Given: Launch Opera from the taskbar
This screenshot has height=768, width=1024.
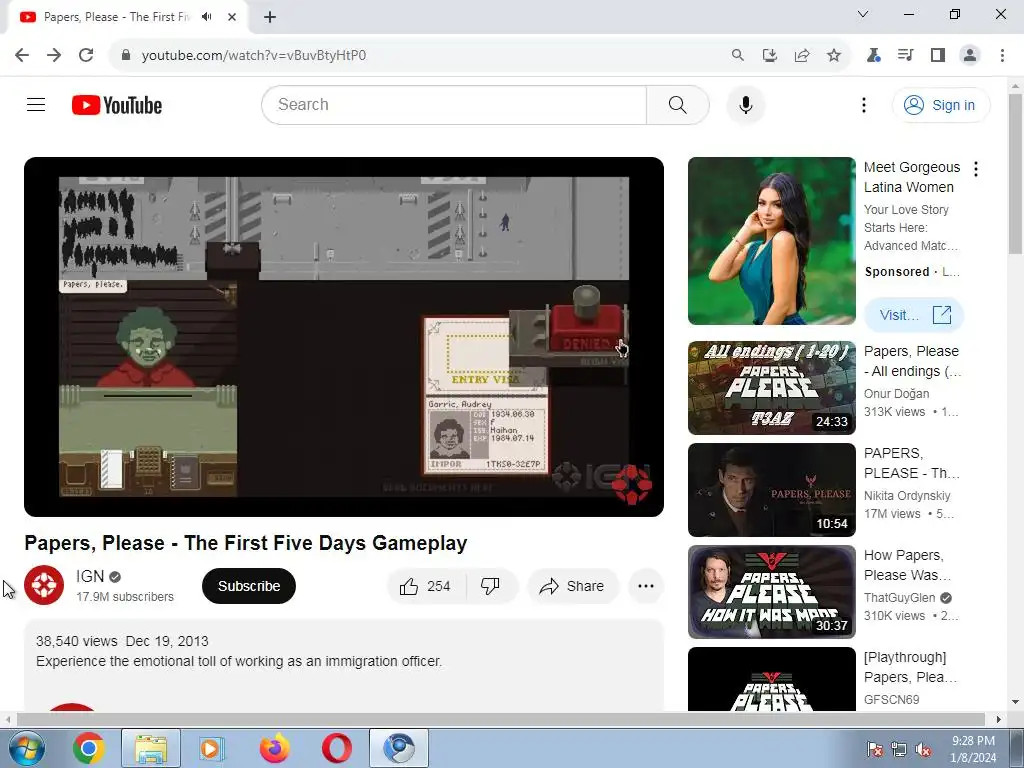Looking at the screenshot, I should (336, 748).
